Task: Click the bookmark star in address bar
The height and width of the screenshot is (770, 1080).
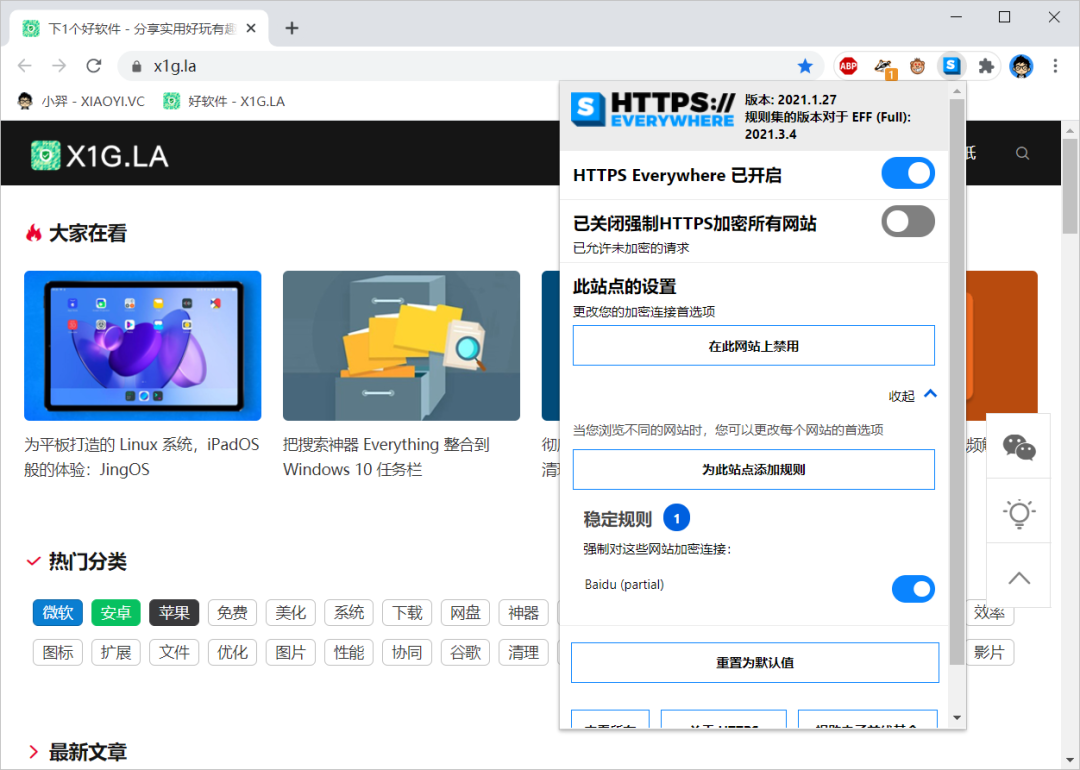Action: coord(805,66)
